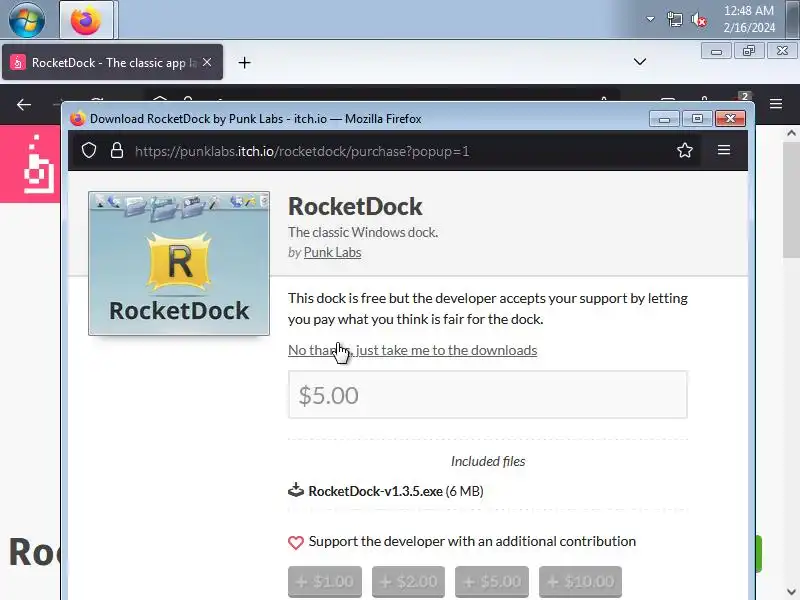Click No thanks, just take me to downloads
Viewport: 800px width, 600px height.
click(412, 350)
